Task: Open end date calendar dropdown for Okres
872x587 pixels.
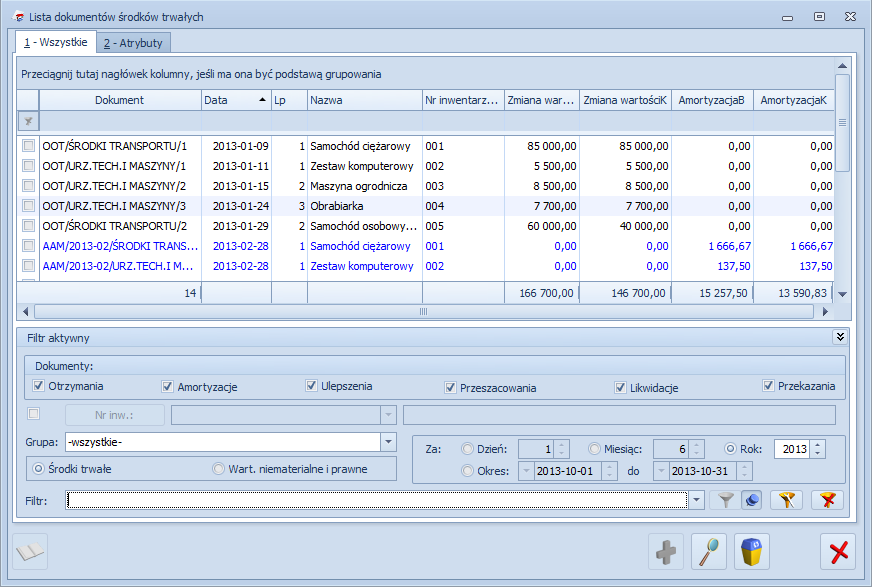Action: [x=661, y=471]
